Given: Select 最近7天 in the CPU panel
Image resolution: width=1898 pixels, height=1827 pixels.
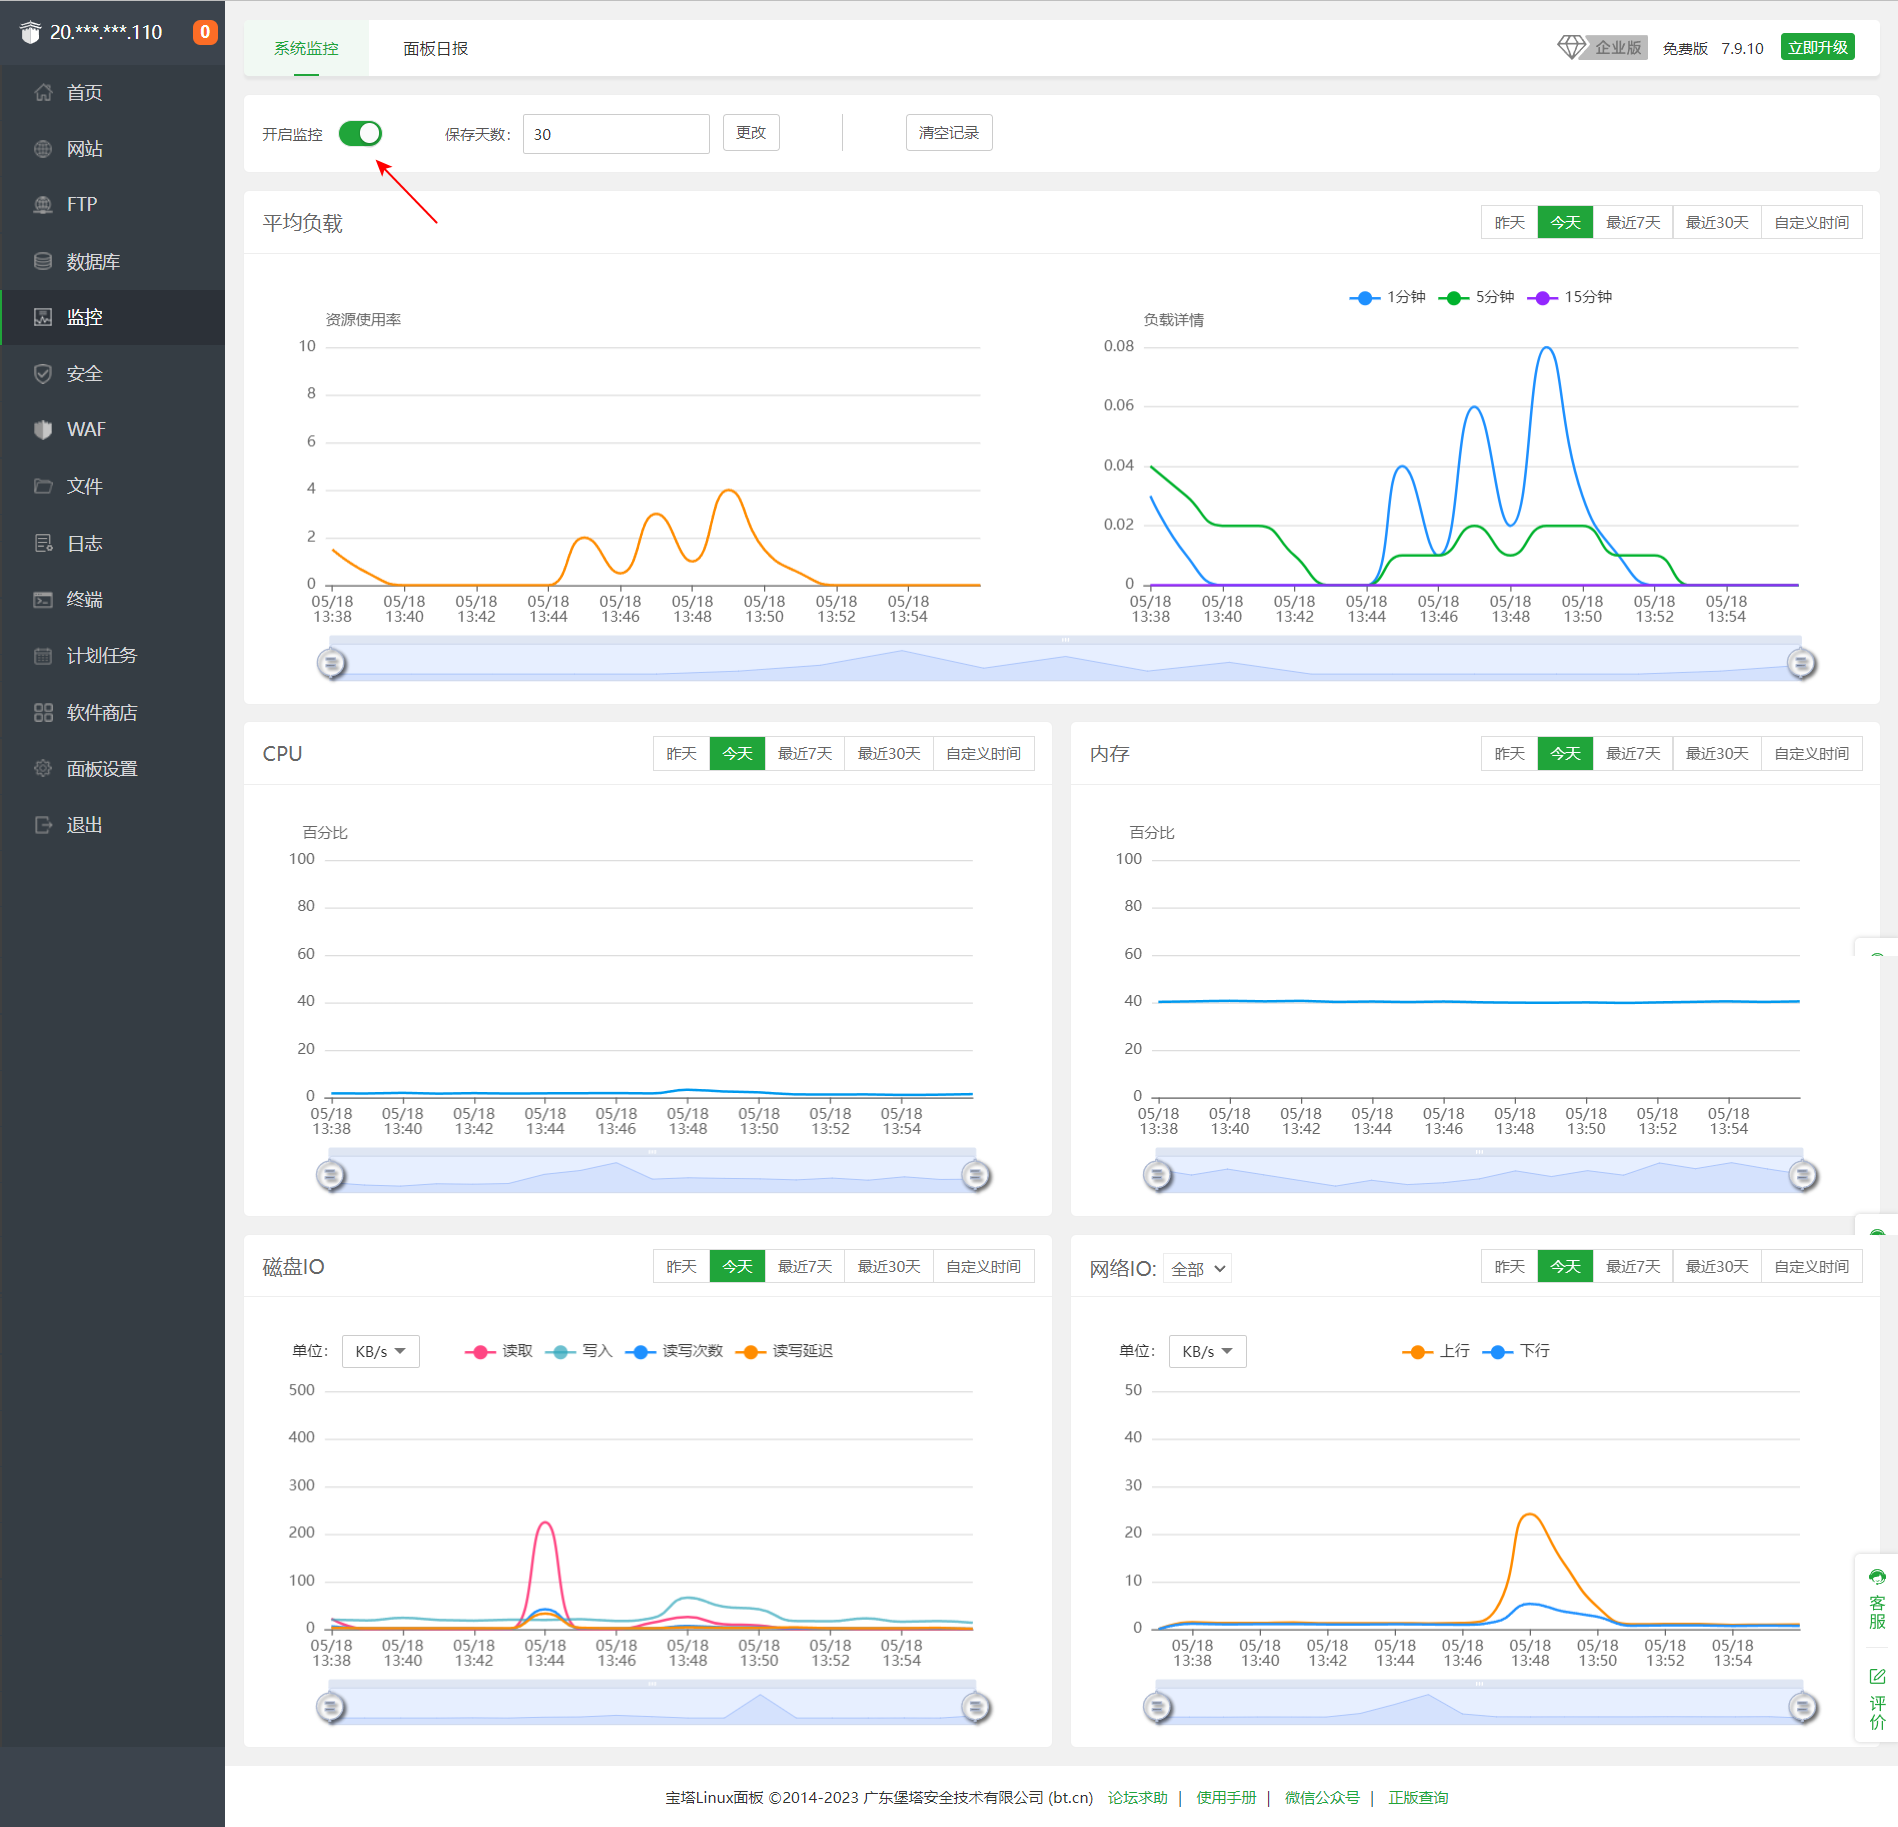Looking at the screenshot, I should [805, 753].
